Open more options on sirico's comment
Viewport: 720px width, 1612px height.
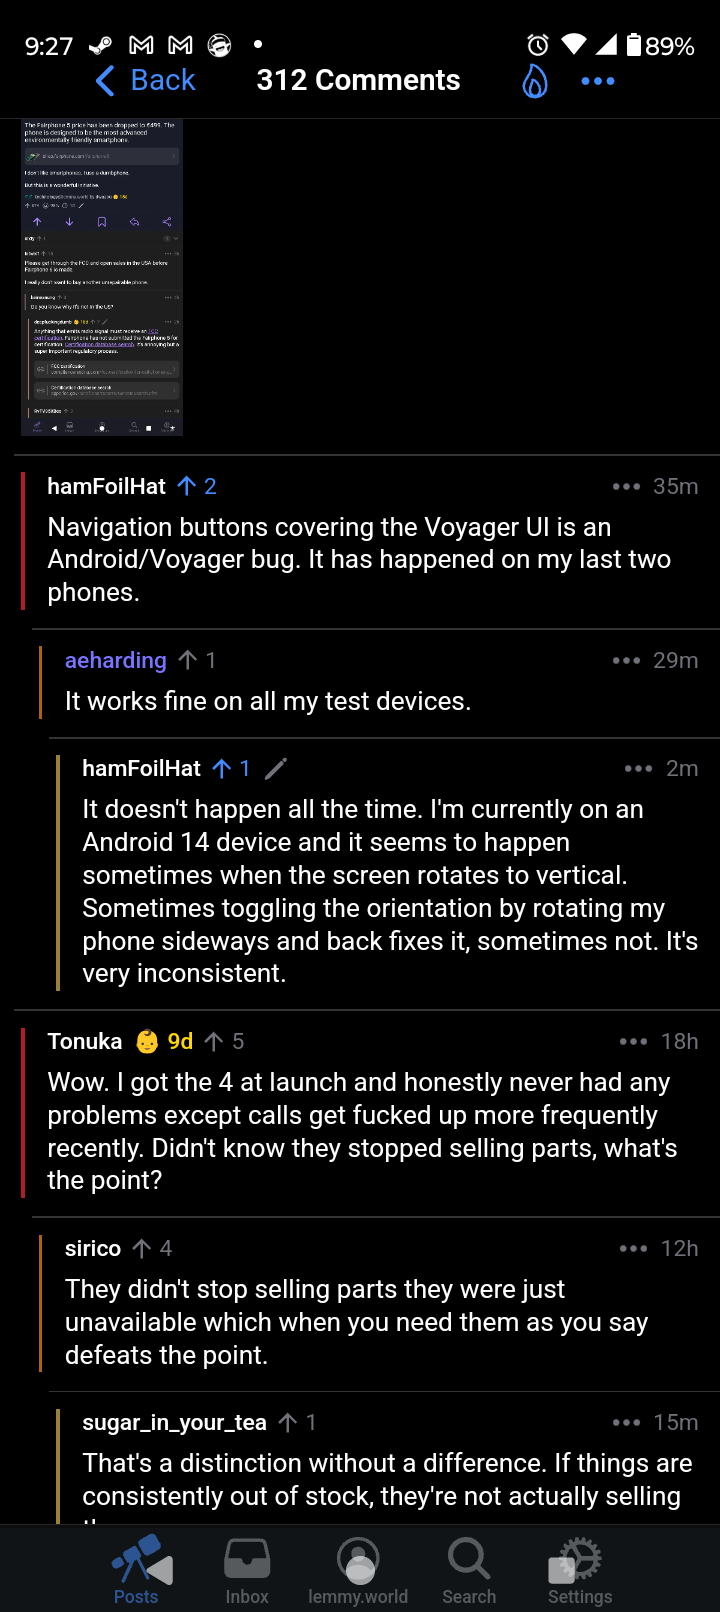click(x=633, y=1249)
